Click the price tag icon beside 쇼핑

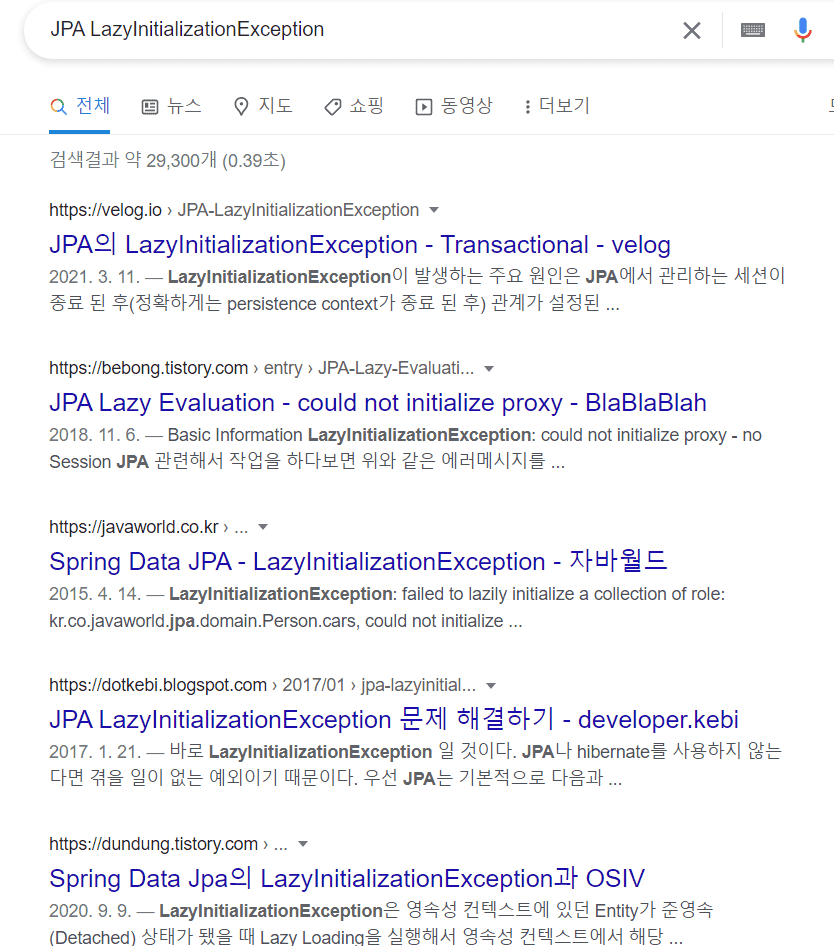pos(333,107)
